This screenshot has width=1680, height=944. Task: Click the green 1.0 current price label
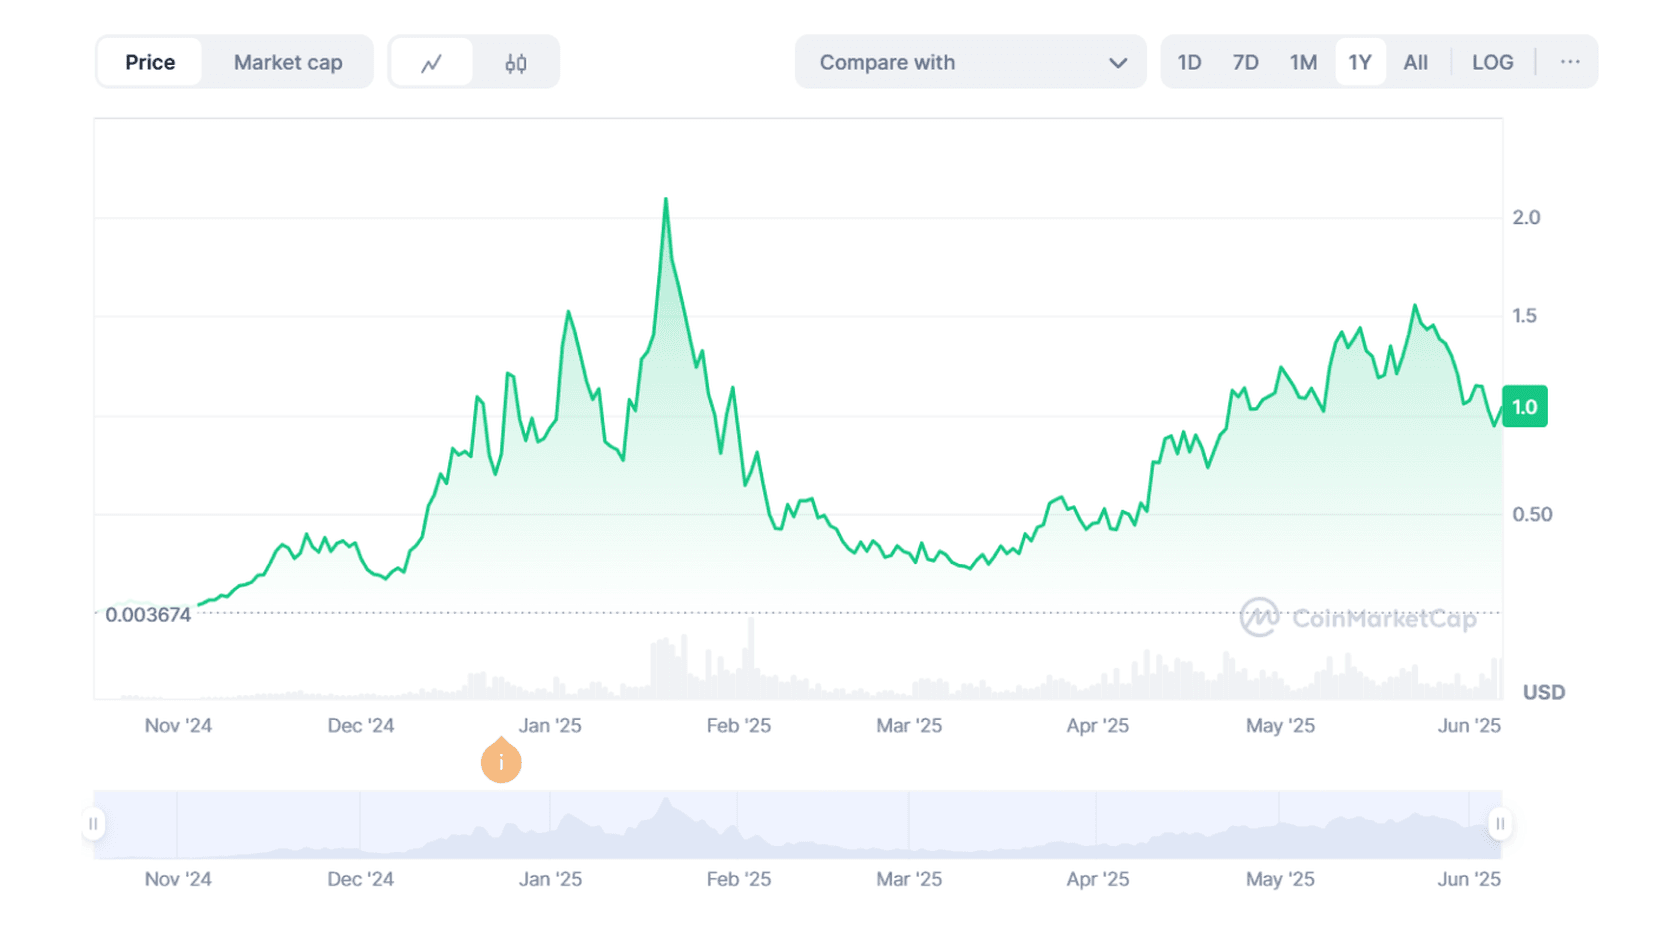tap(1525, 407)
